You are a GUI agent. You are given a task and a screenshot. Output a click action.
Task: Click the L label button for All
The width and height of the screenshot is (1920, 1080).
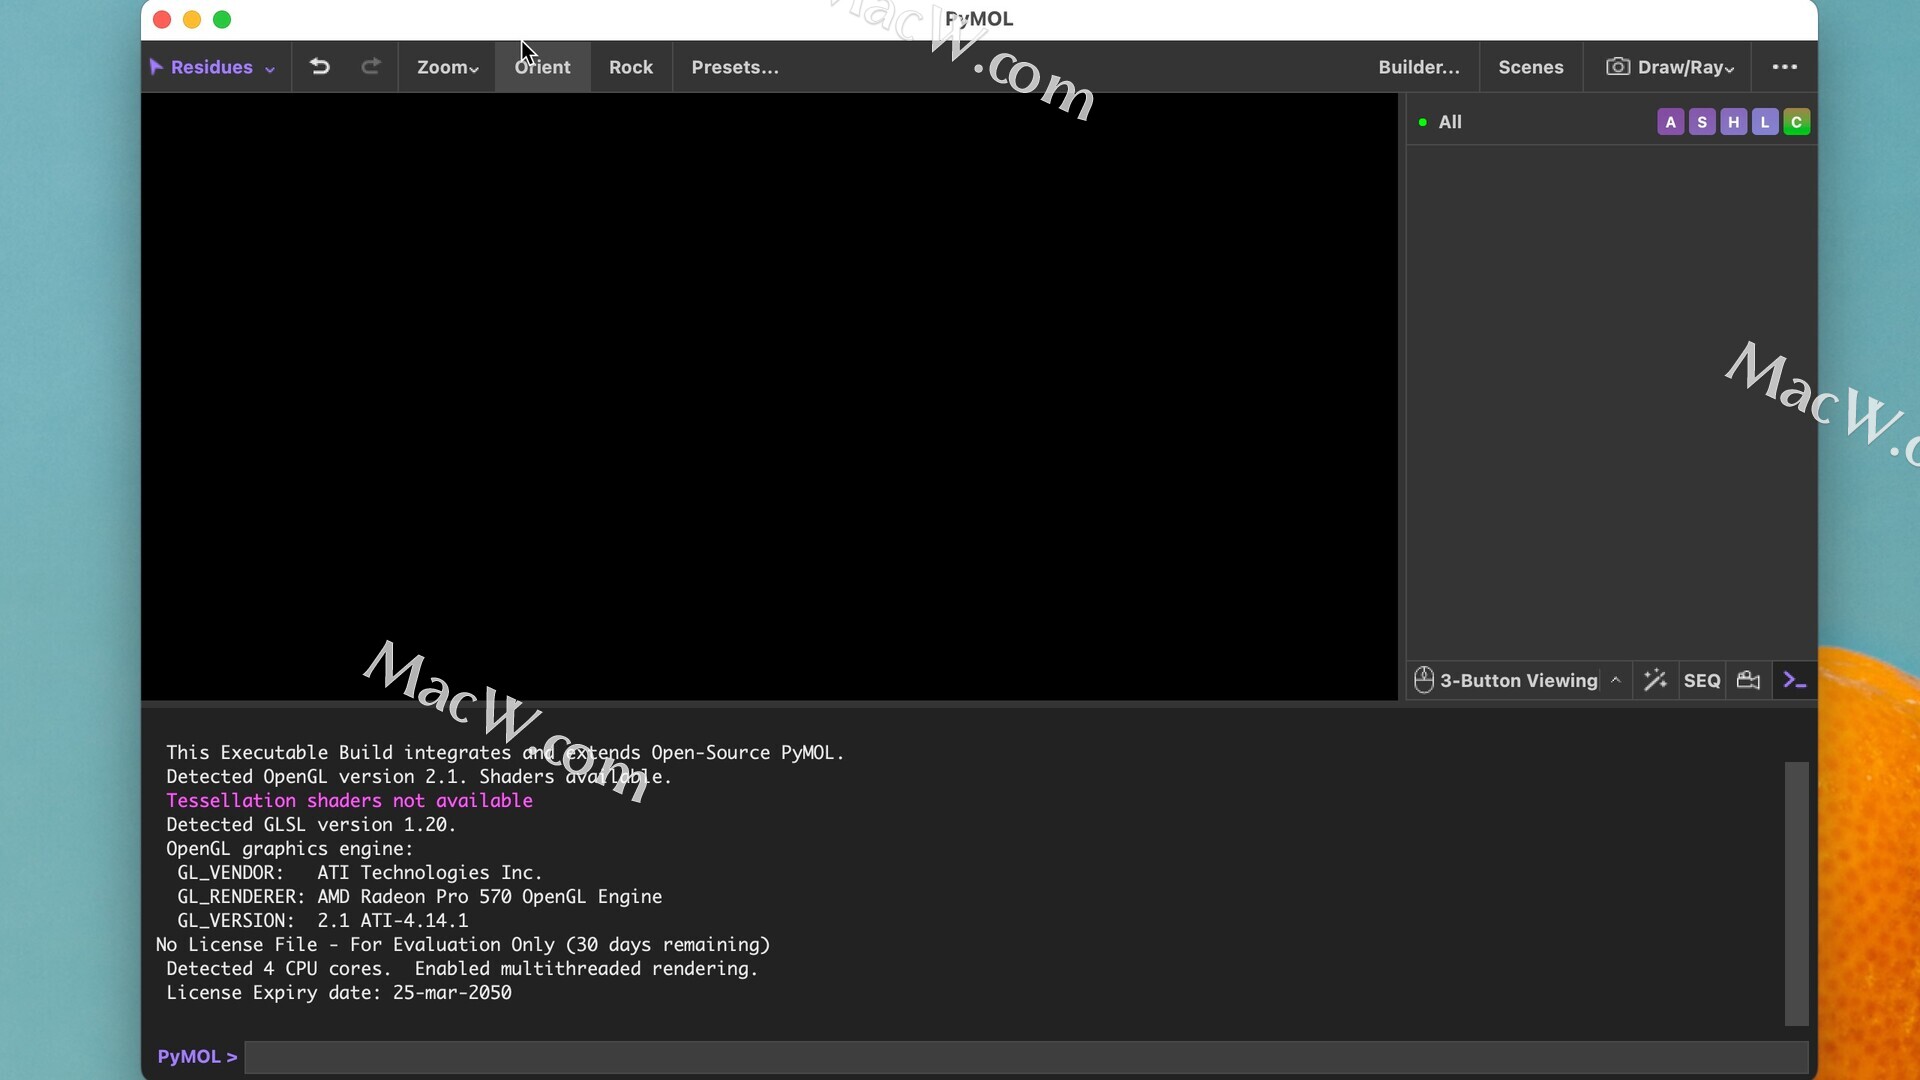coord(1765,122)
